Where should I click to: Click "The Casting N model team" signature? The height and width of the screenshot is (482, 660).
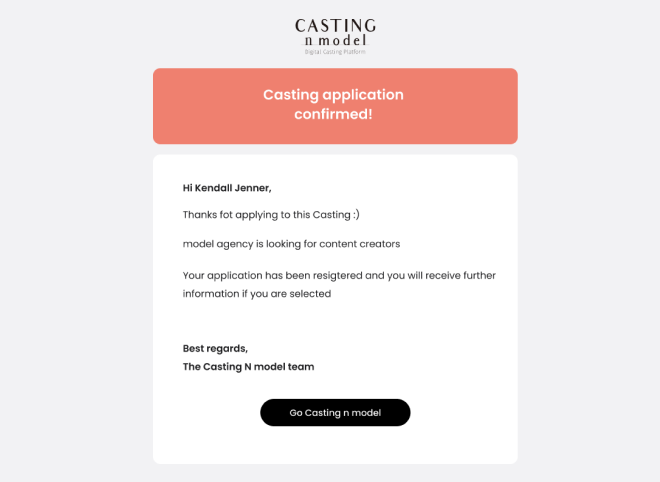pyautogui.click(x=248, y=367)
